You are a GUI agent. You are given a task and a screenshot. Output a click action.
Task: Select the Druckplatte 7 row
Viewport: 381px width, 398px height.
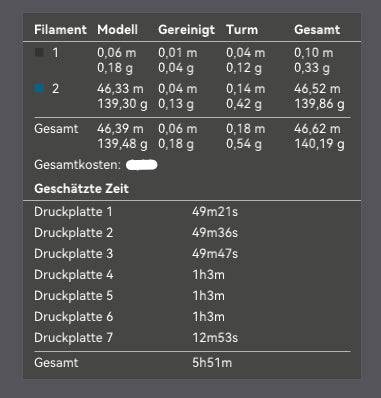192,338
